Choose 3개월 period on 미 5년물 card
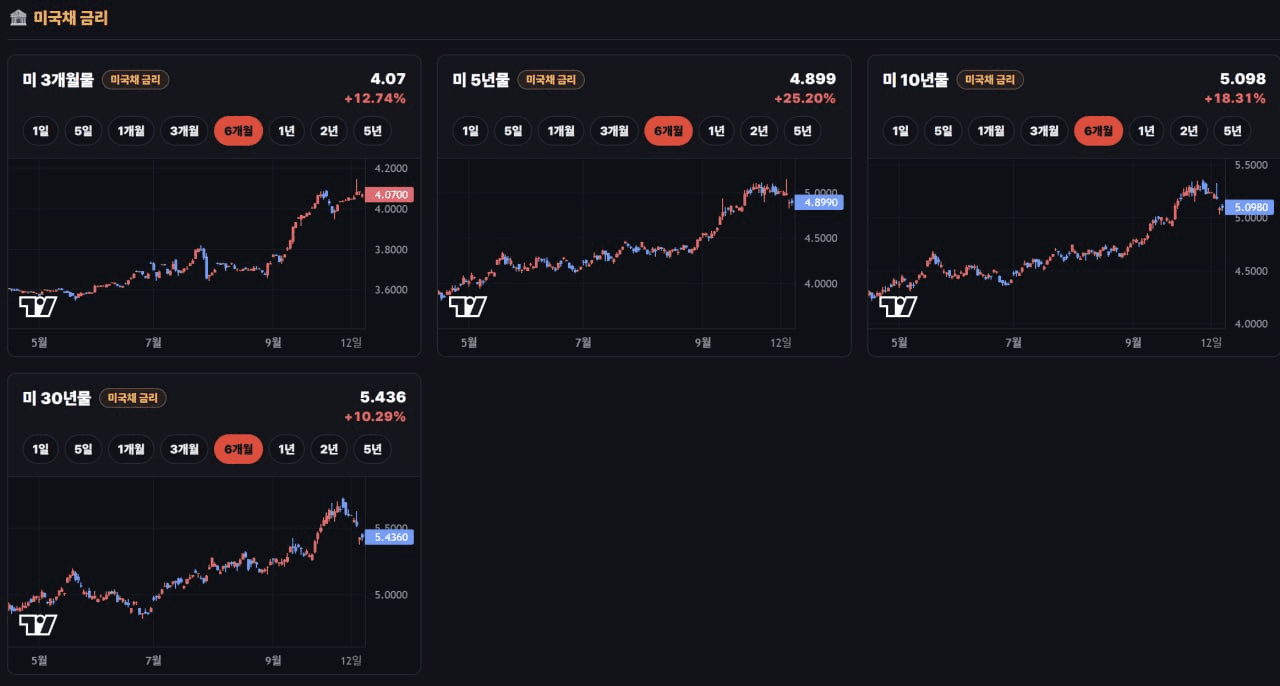Screen dimensions: 1280x686 click(614, 131)
